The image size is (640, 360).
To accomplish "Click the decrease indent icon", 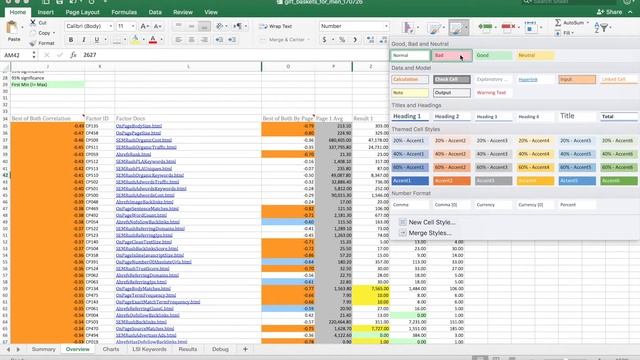I will tap(219, 40).
